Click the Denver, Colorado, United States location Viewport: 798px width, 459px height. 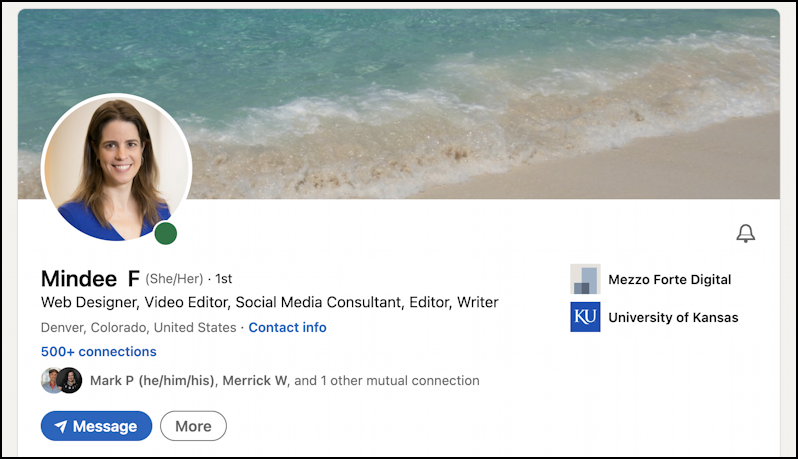click(138, 327)
